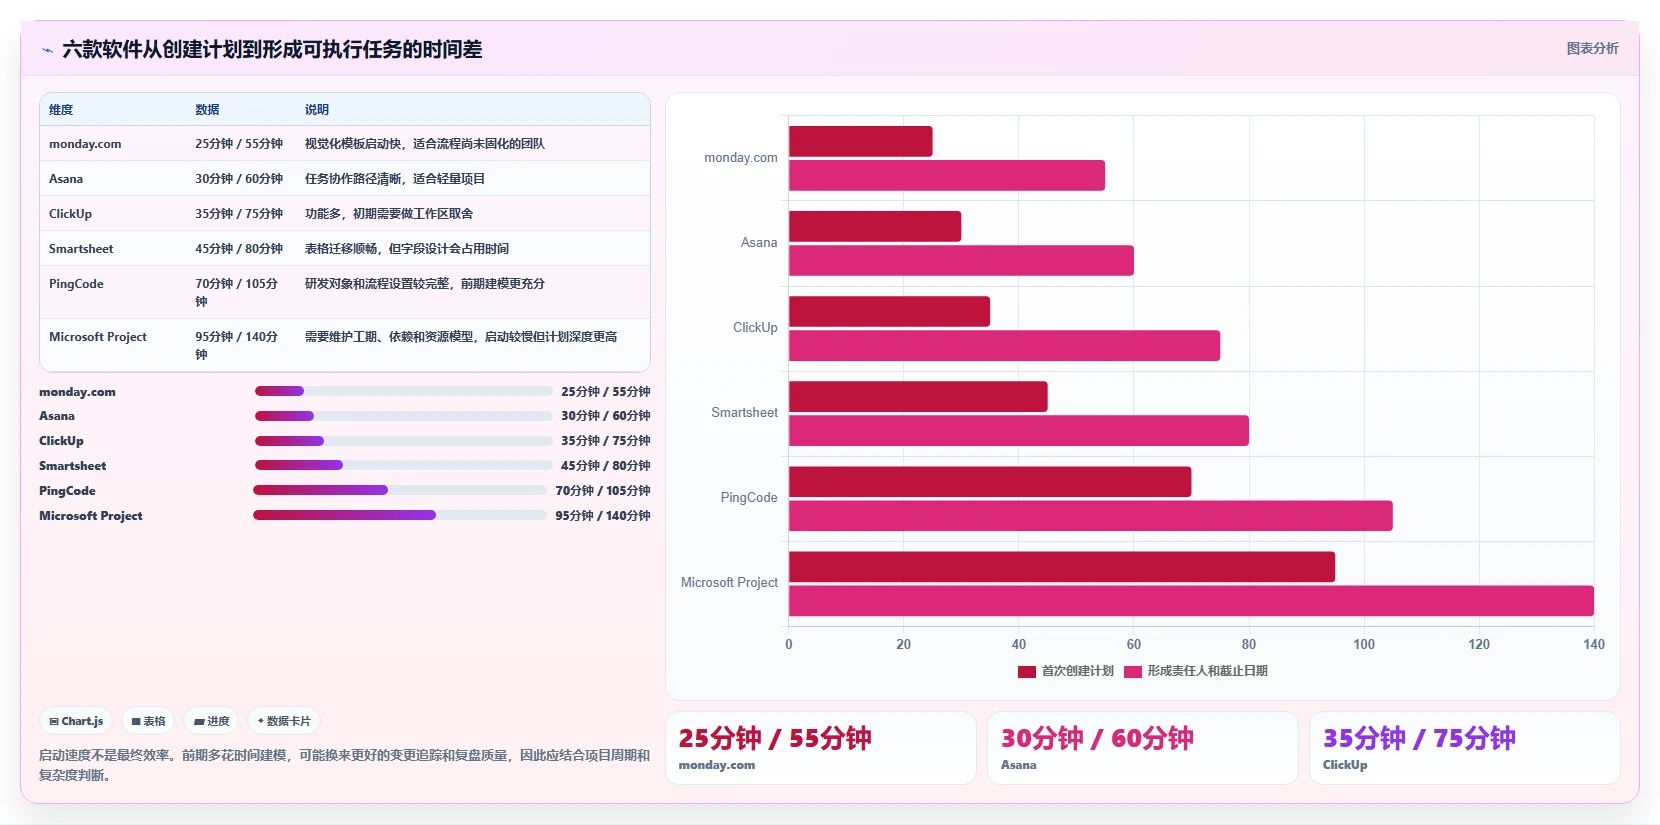Viewport: 1660px width, 825px height.
Task: Click ClickUp's dark red chart bar
Action: click(889, 311)
